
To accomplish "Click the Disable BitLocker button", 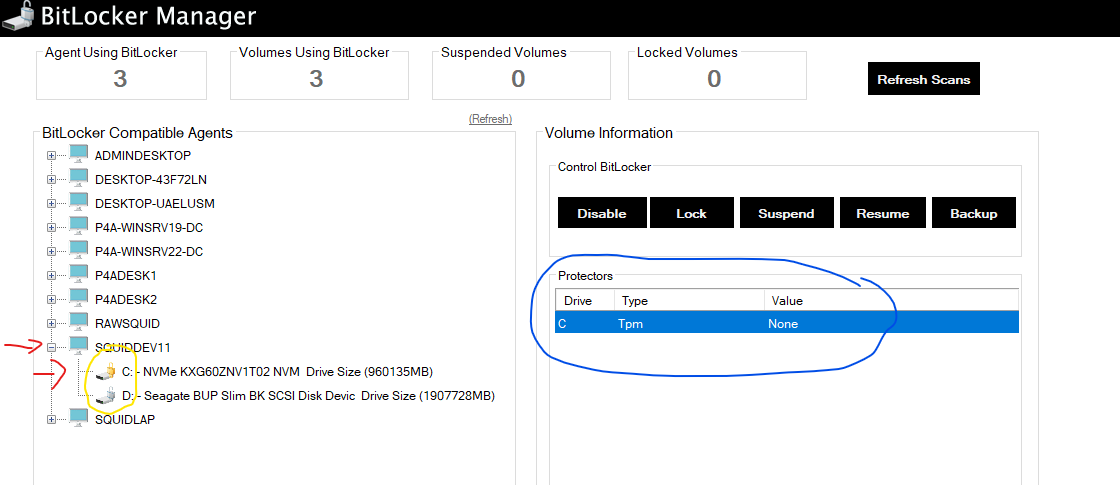I will coord(601,213).
